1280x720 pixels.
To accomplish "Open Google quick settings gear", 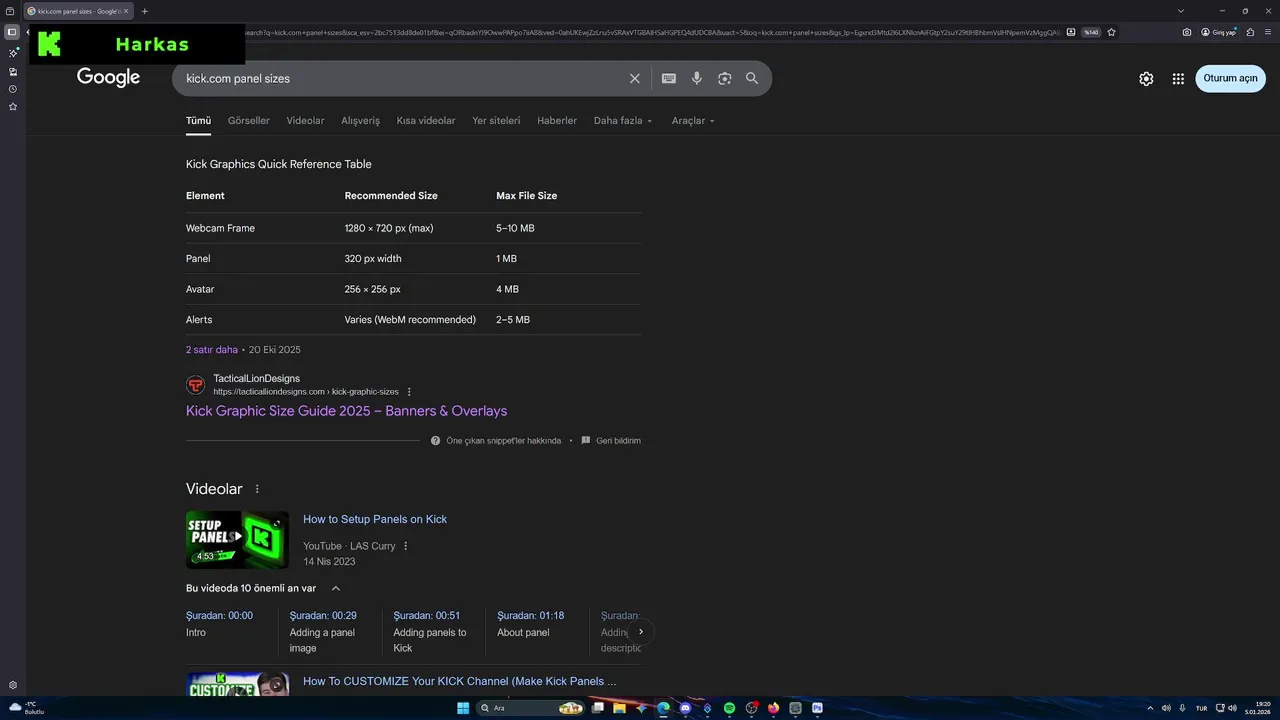I will click(x=1146, y=79).
